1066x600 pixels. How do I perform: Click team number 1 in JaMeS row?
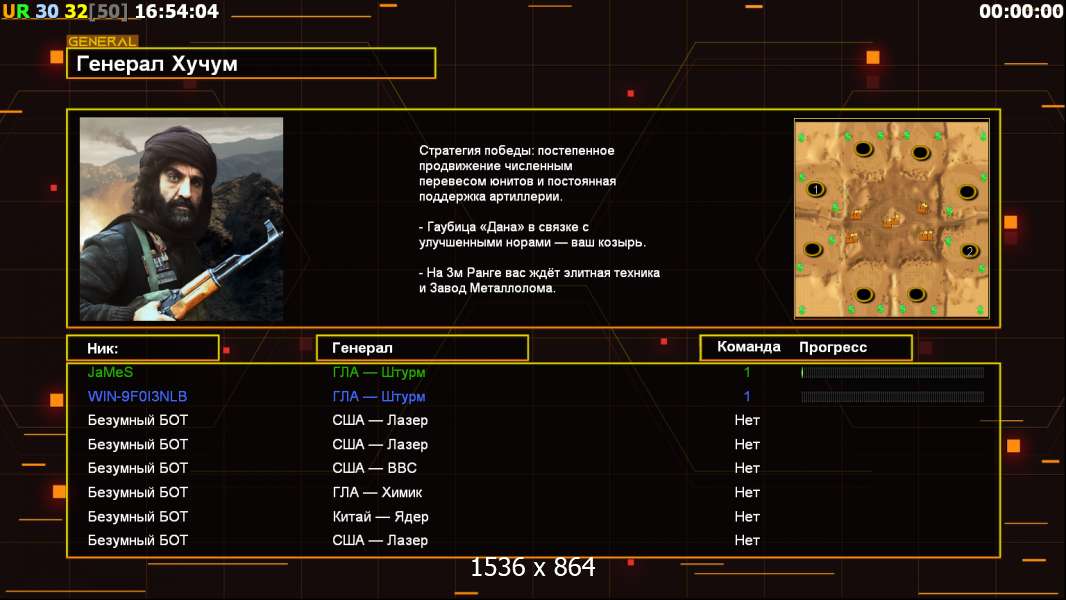pos(746,372)
